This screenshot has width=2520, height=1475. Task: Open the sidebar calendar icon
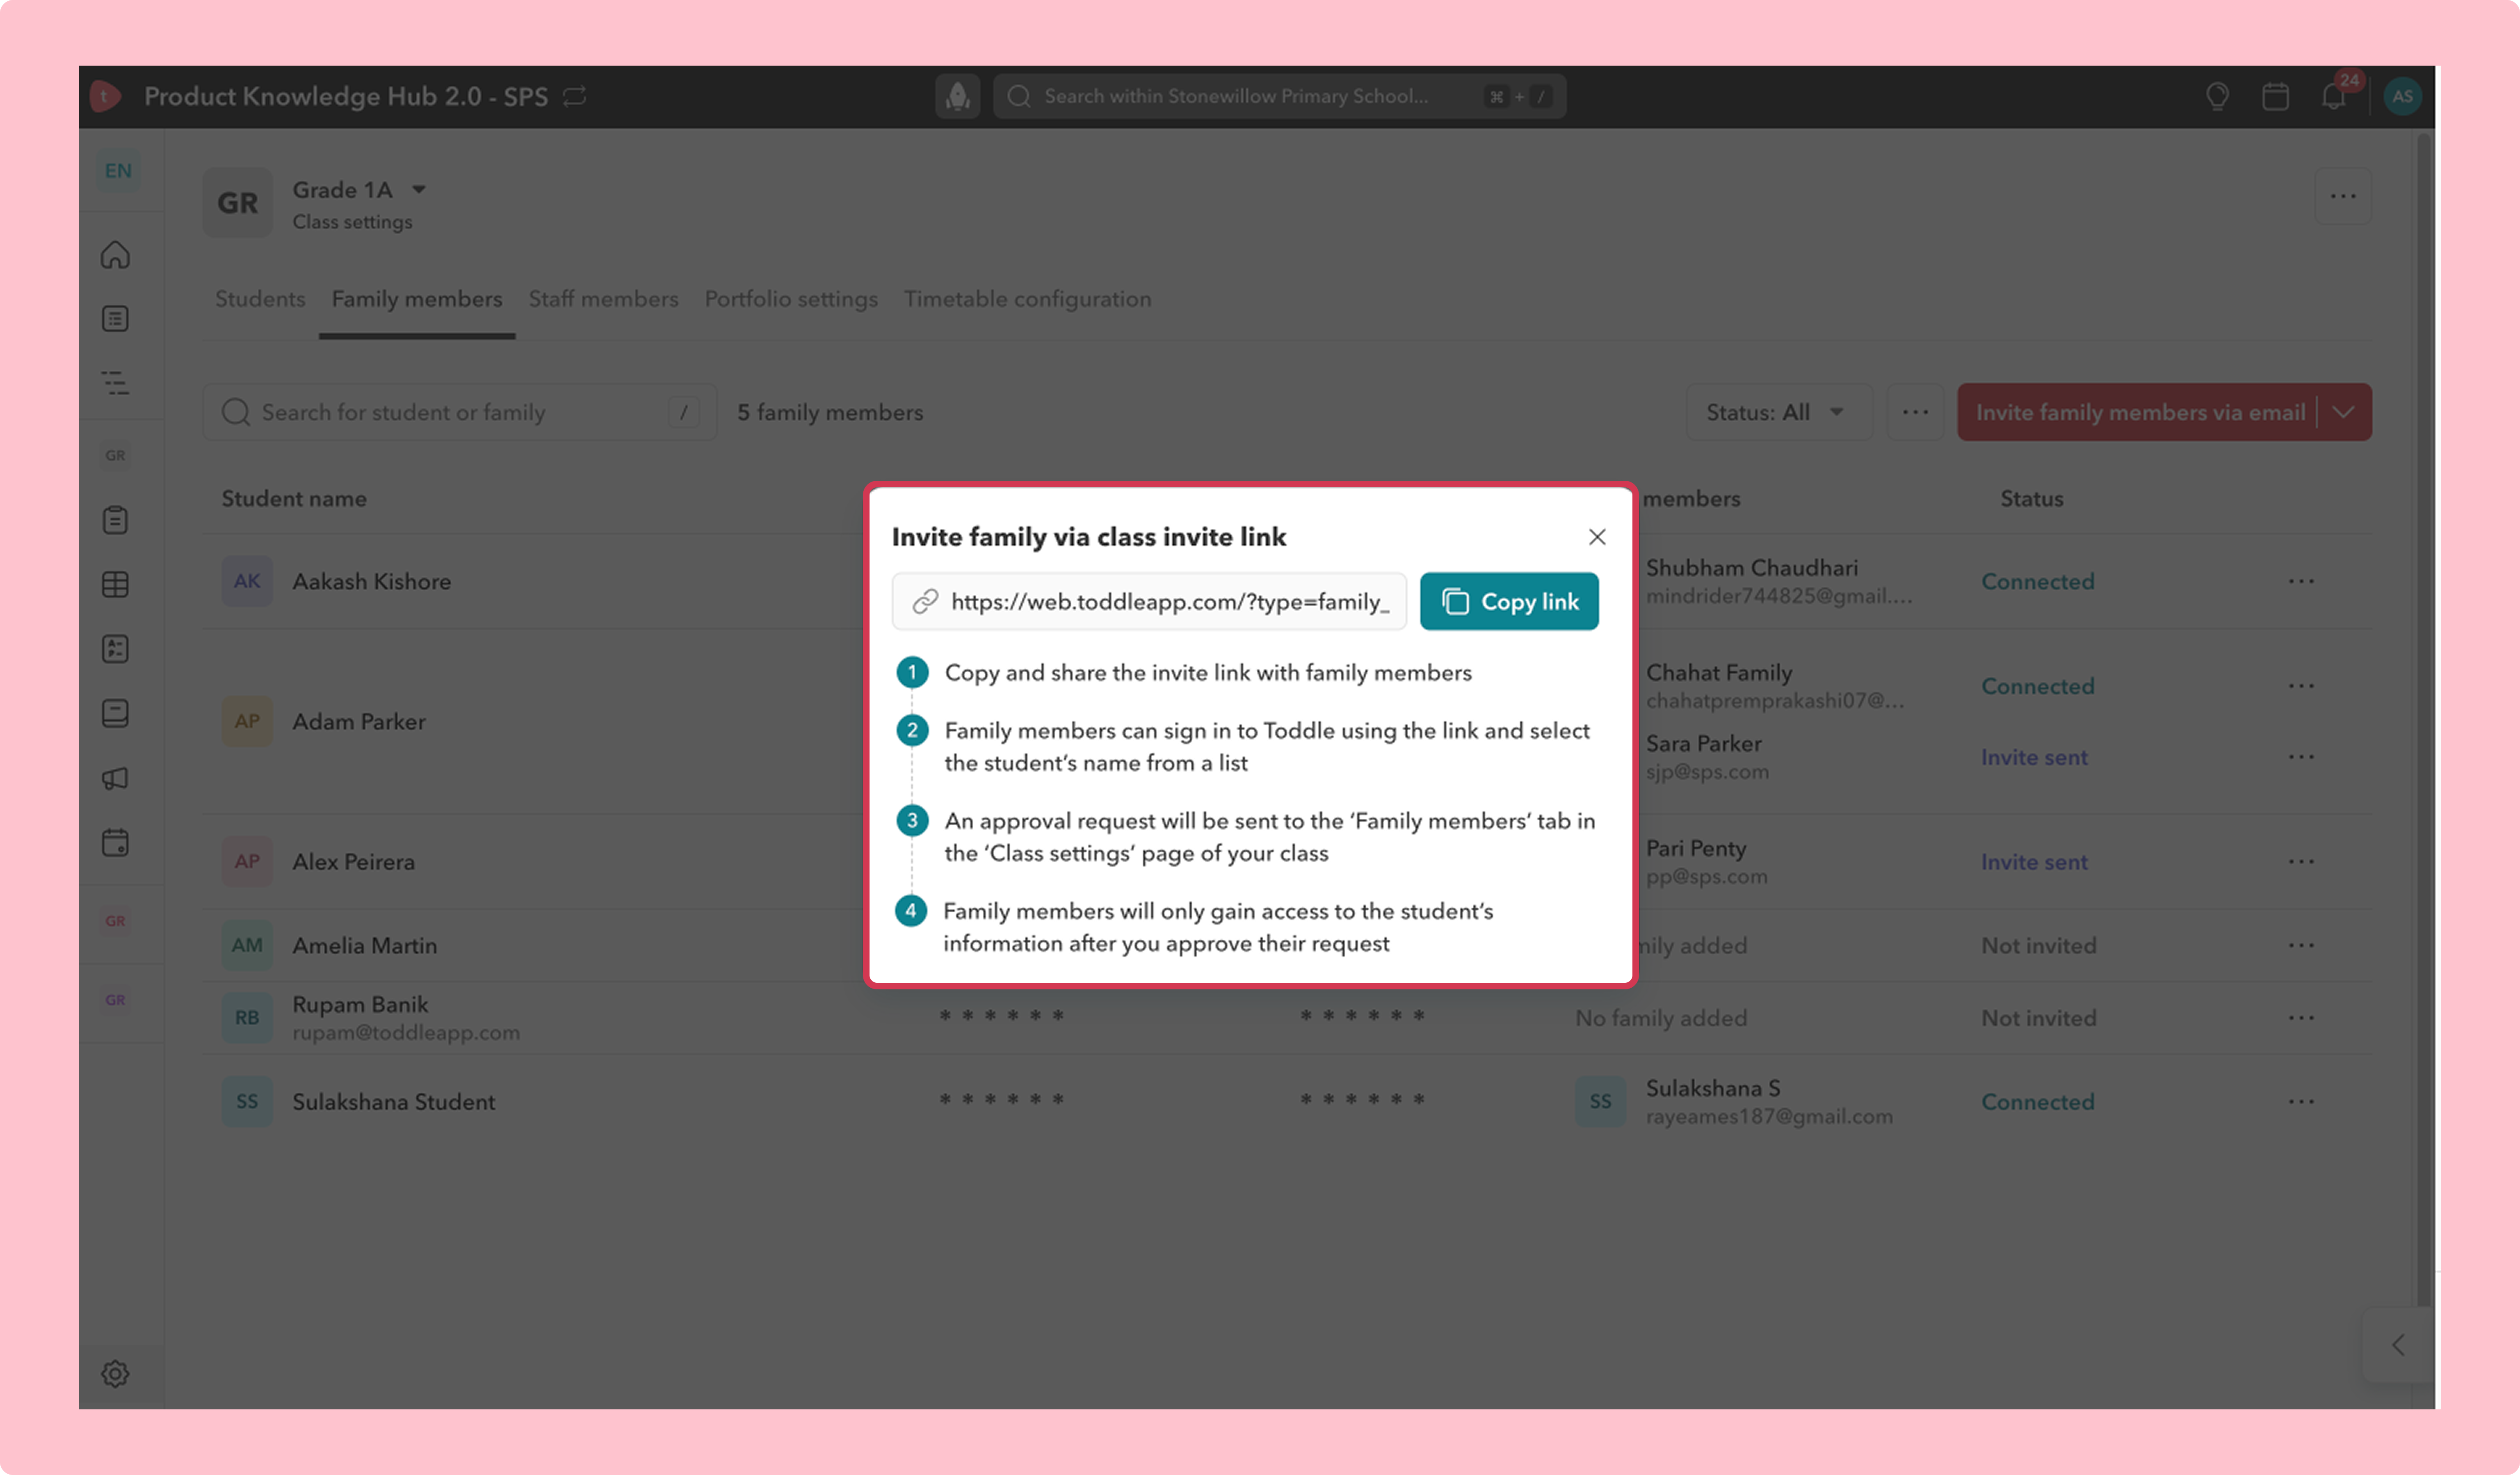tap(115, 843)
